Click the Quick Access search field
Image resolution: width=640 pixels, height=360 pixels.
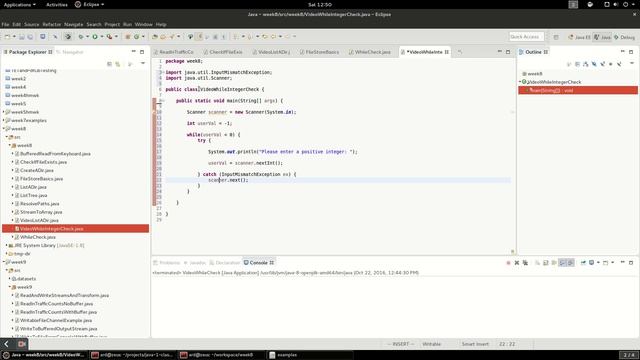[x=527, y=37]
